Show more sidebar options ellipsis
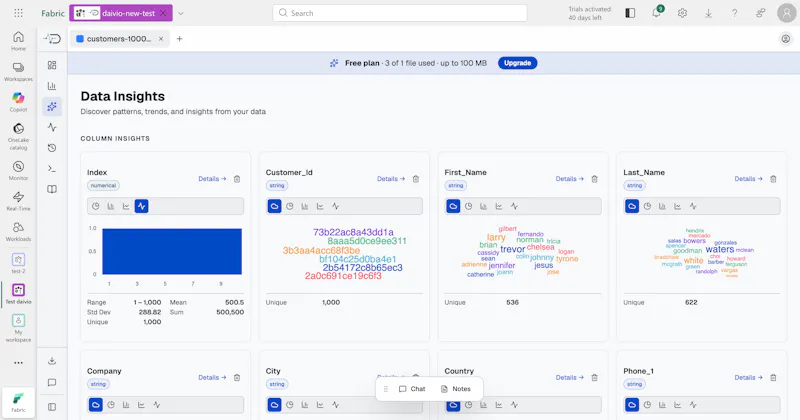This screenshot has height=420, width=800. [18, 363]
